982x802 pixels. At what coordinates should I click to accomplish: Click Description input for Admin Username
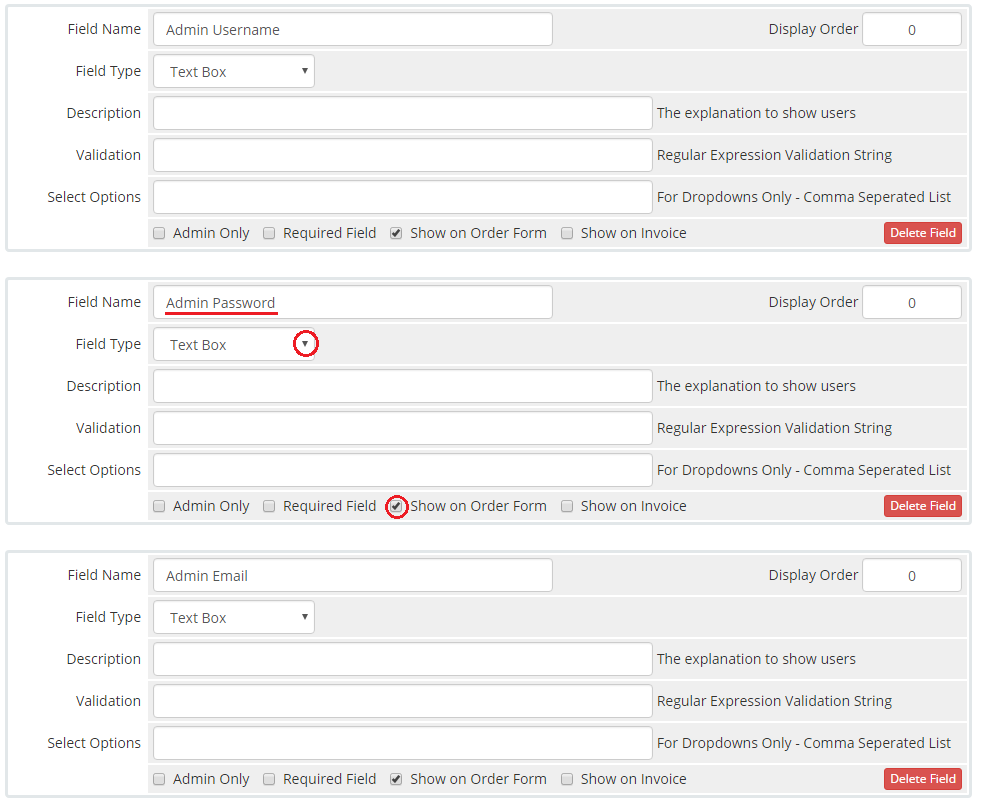[403, 113]
